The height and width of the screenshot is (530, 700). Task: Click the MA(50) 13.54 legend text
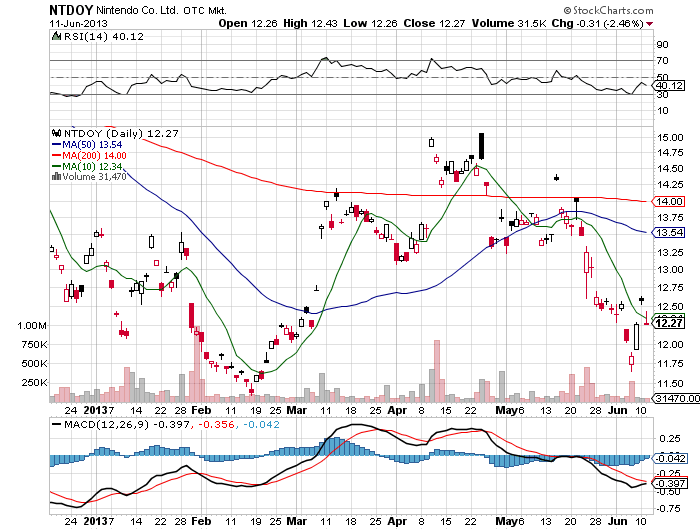(92, 145)
